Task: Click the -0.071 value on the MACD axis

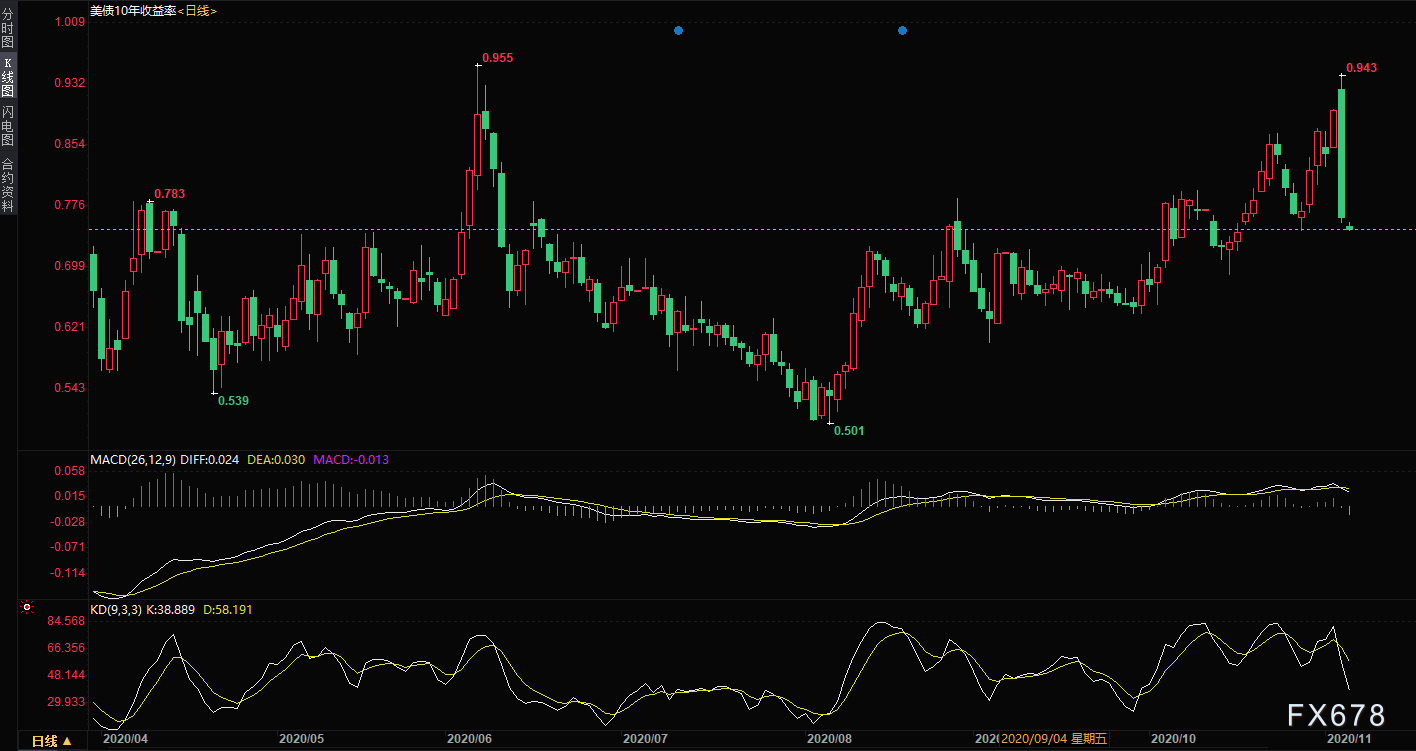Action: click(x=67, y=547)
